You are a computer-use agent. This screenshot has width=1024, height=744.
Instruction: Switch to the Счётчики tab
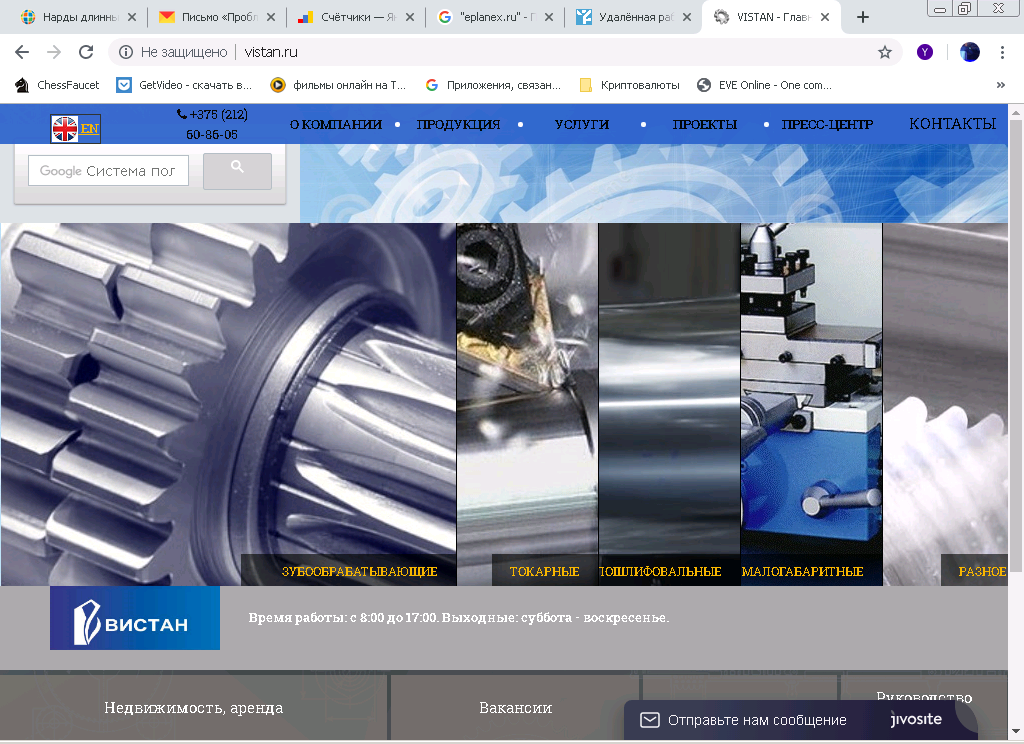[x=353, y=17]
